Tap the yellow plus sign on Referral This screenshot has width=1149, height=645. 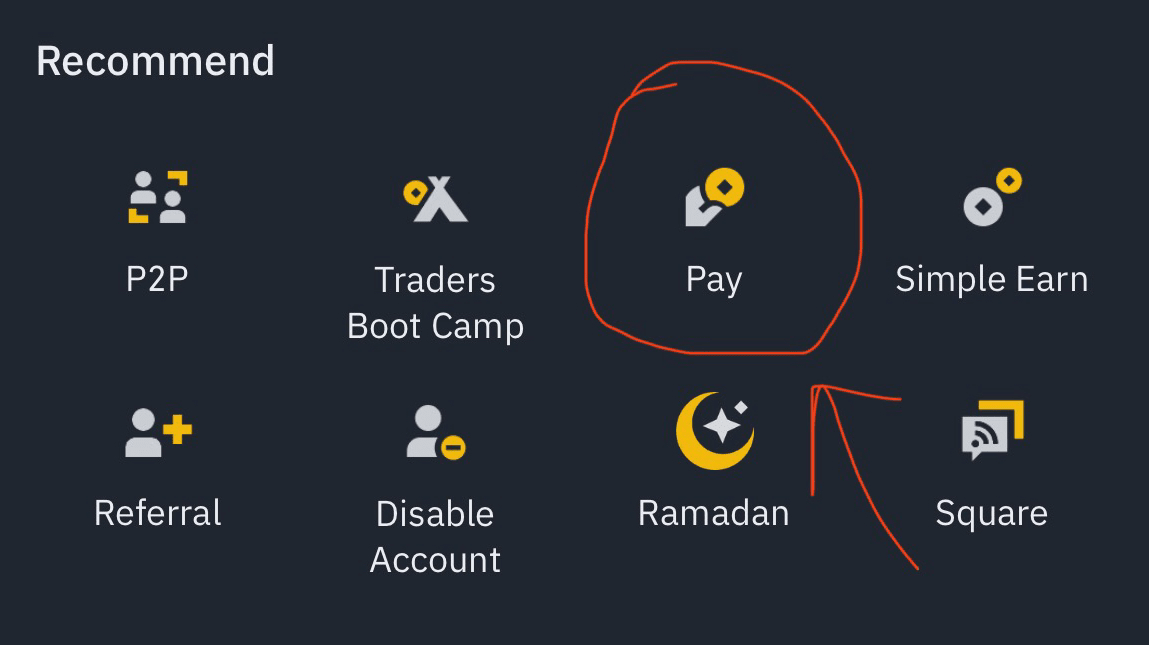177,430
